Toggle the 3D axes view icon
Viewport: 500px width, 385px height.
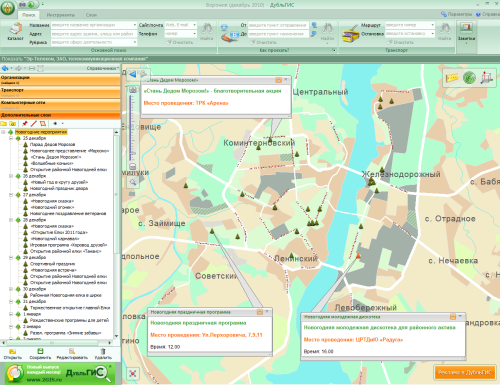pyautogui.click(x=486, y=78)
